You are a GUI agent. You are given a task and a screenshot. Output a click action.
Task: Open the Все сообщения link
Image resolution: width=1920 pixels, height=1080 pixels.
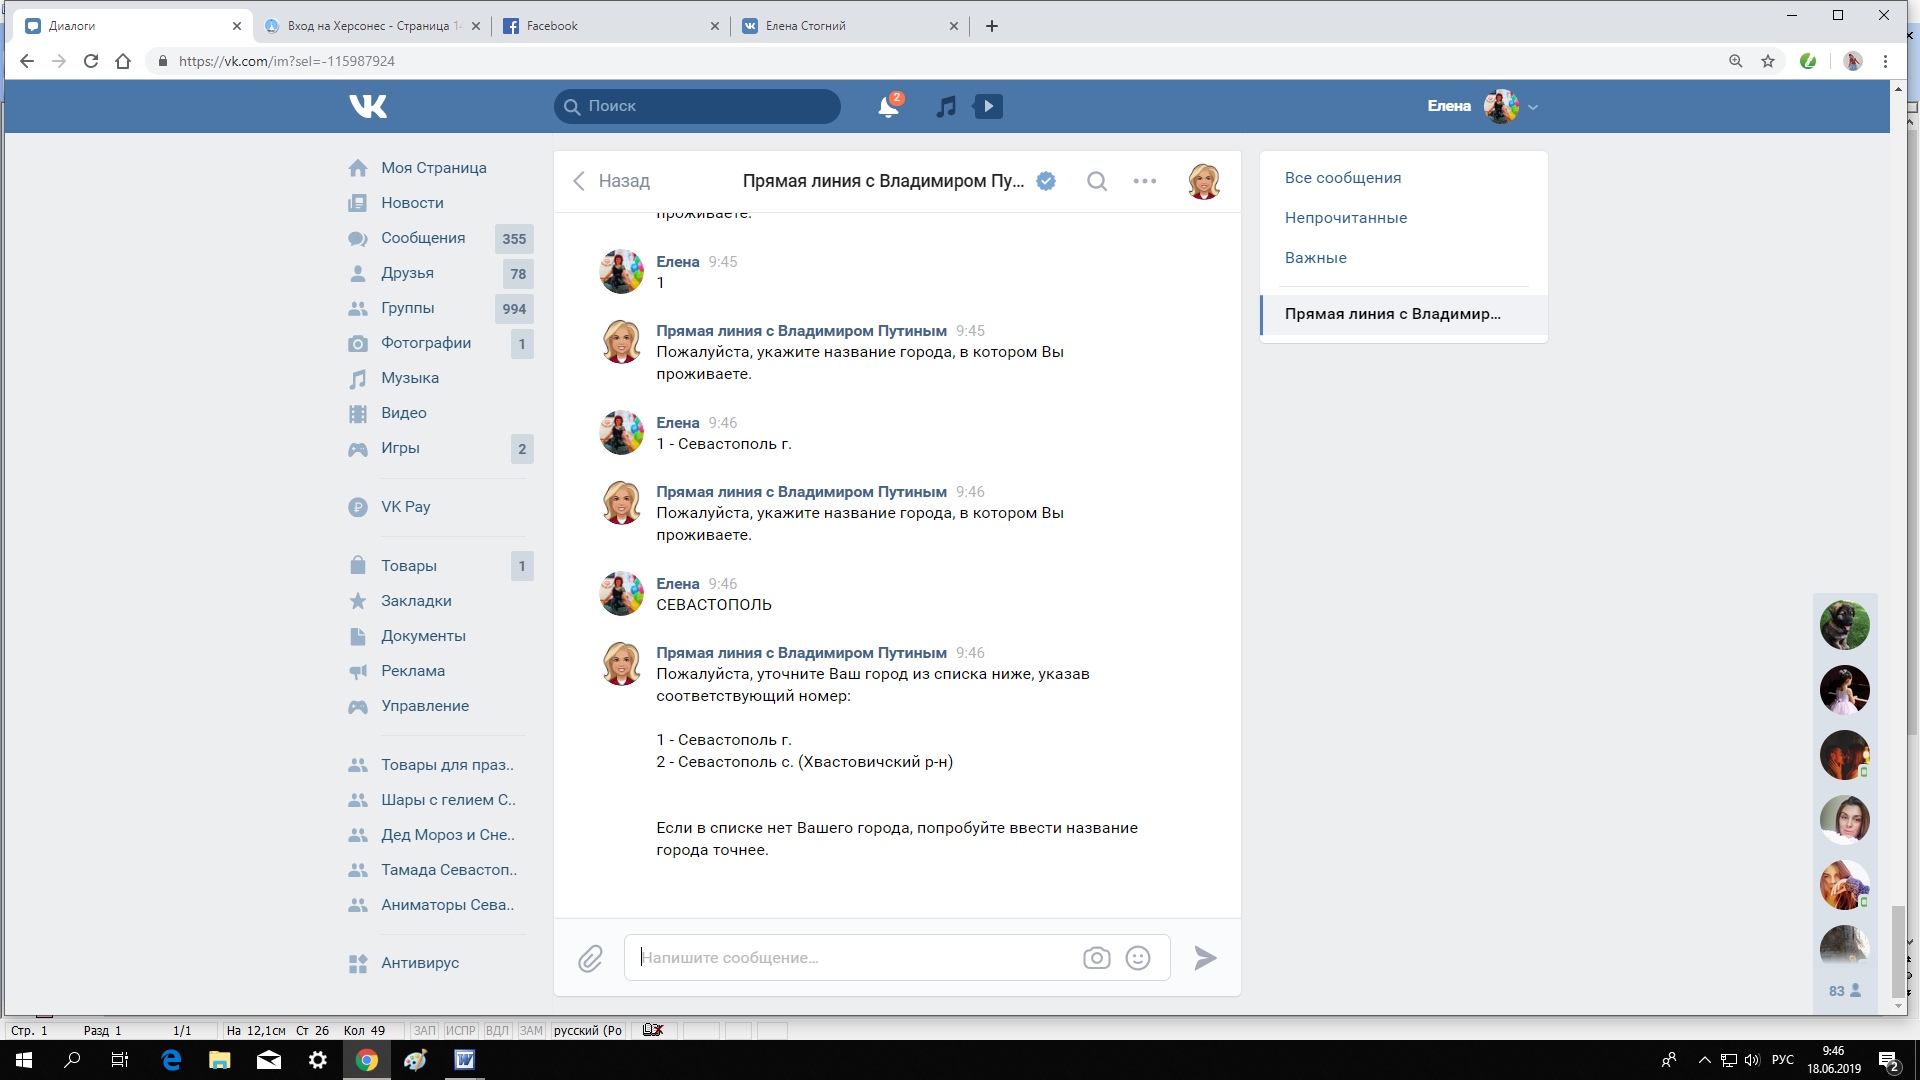pyautogui.click(x=1342, y=178)
